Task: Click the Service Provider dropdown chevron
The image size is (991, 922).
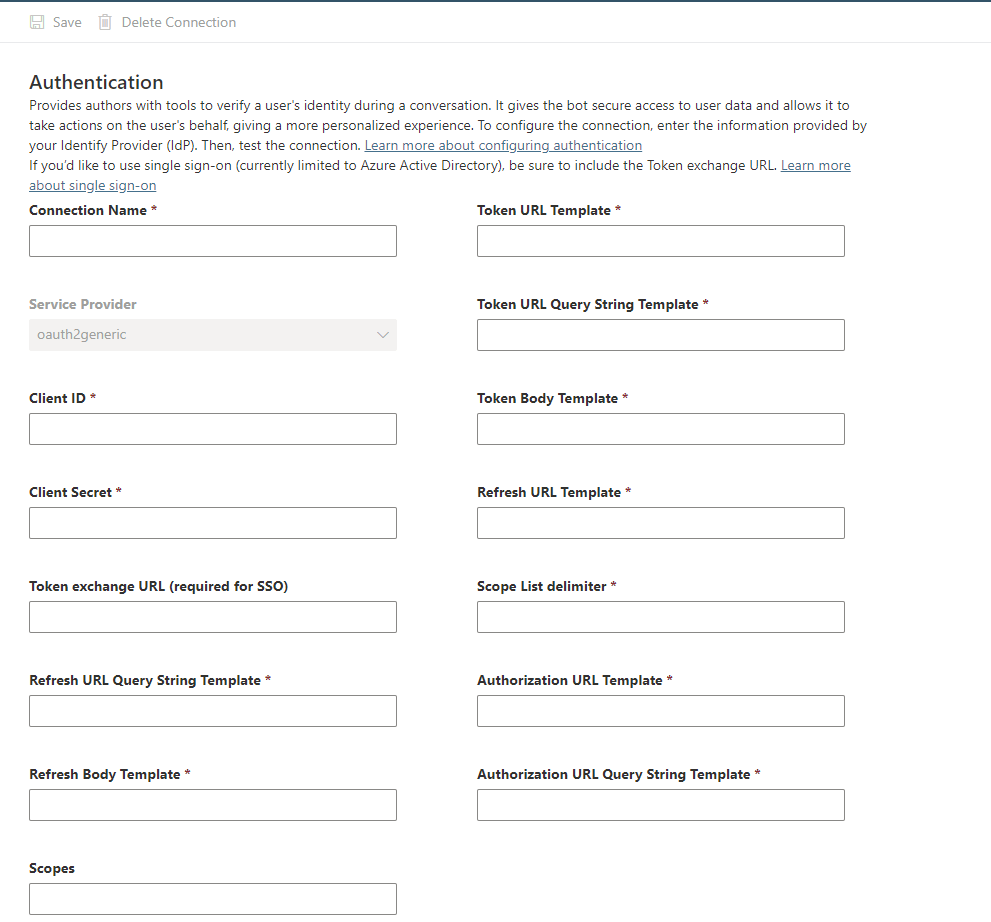Action: tap(382, 335)
